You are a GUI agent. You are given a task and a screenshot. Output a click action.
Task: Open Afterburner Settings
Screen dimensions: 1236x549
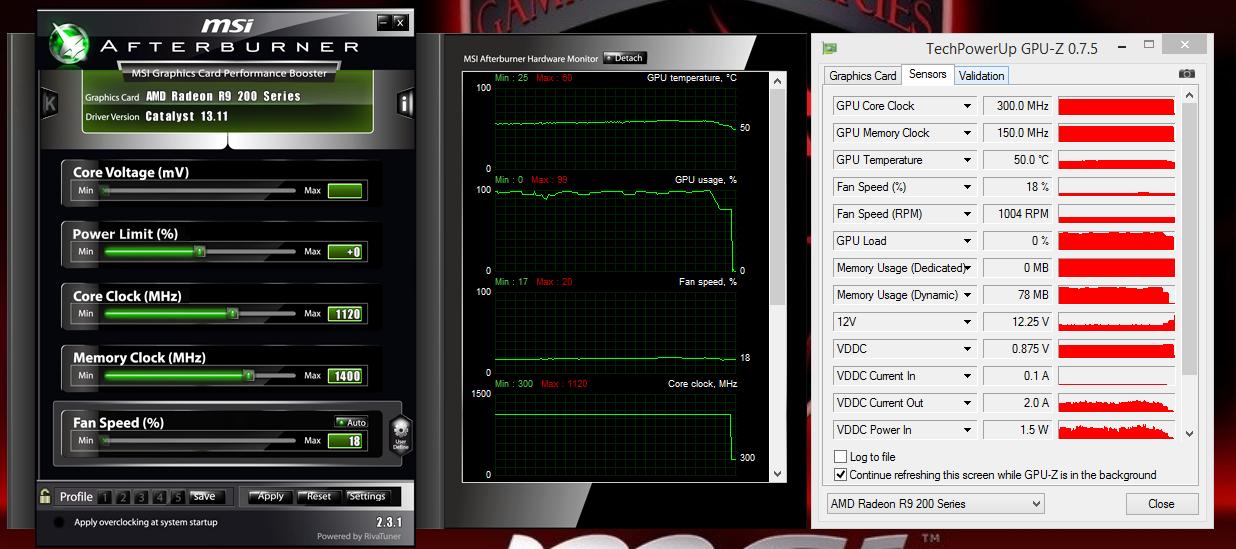pyautogui.click(x=367, y=497)
